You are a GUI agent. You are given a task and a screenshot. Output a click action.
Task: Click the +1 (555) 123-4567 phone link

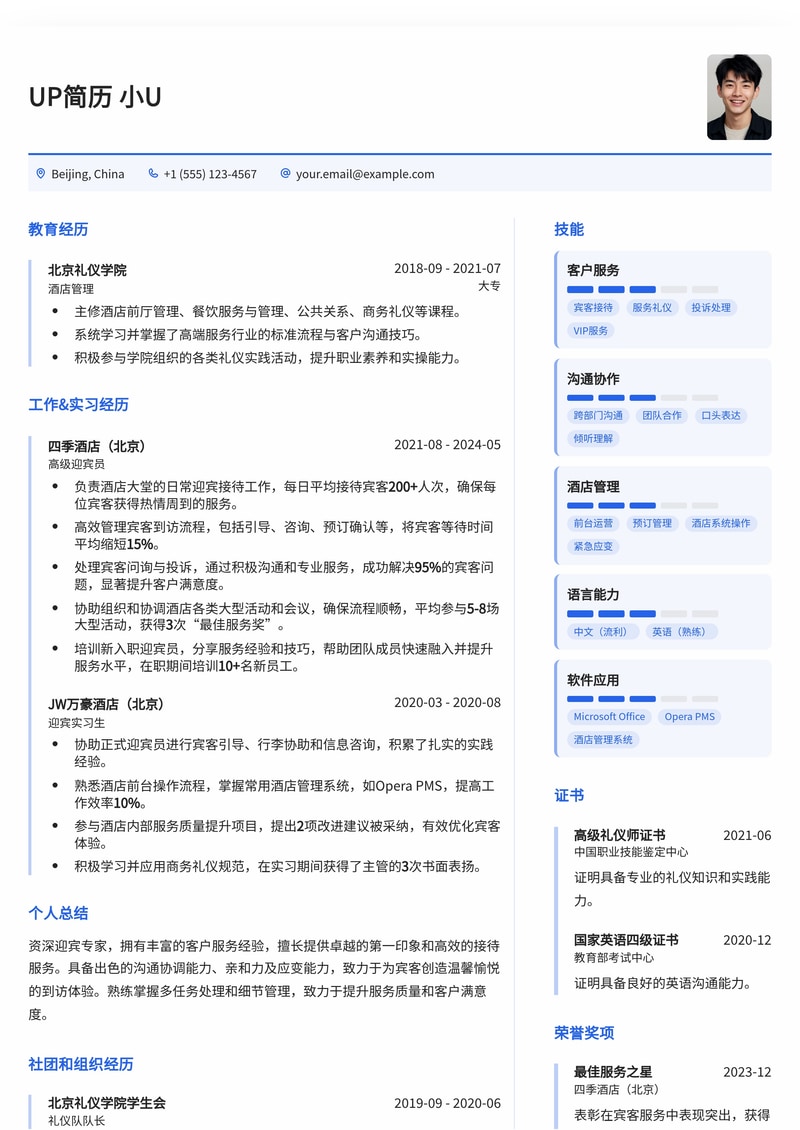208,173
